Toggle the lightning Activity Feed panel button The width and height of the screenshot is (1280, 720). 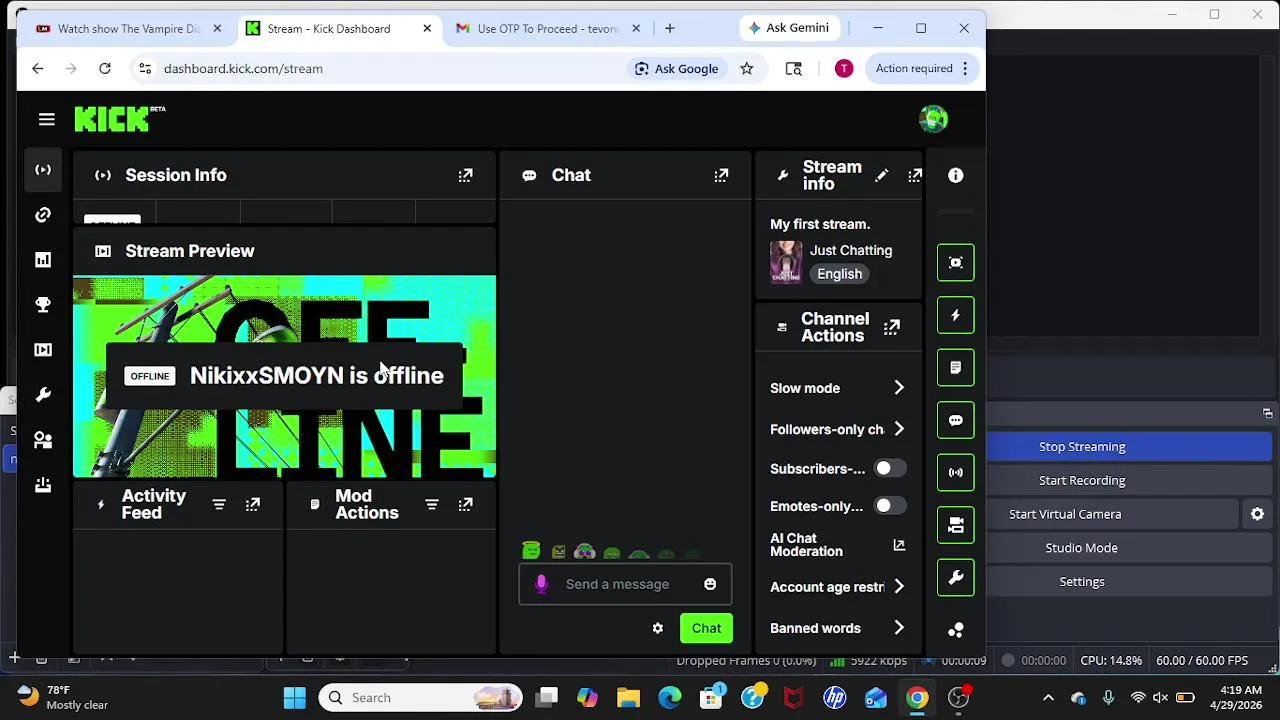click(956, 315)
